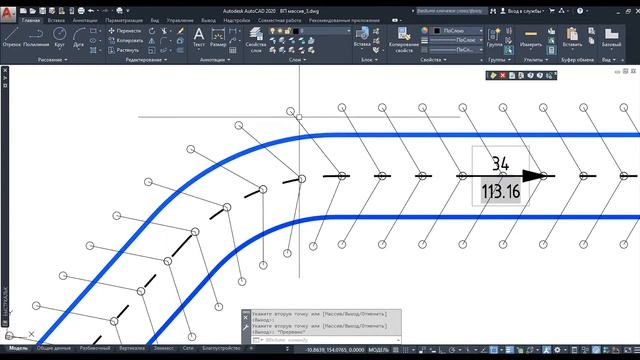Open the Текст (Text) tool
The width and height of the screenshot is (640, 360).
pos(199,37)
